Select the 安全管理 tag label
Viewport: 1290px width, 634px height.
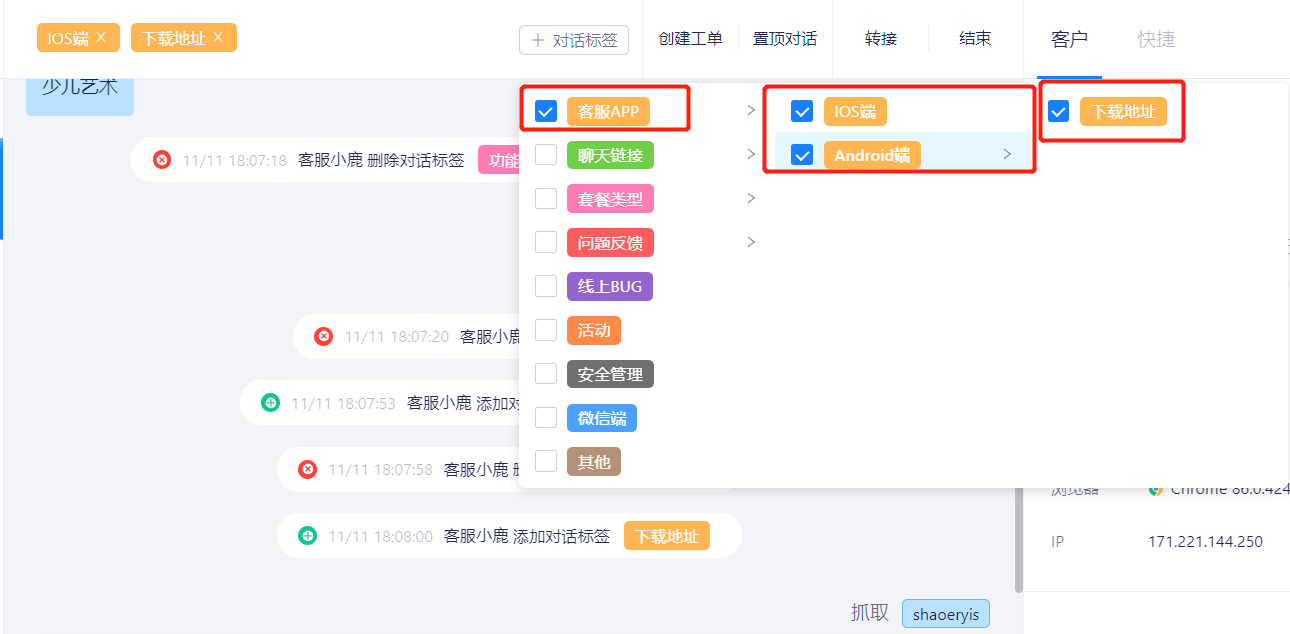click(610, 374)
